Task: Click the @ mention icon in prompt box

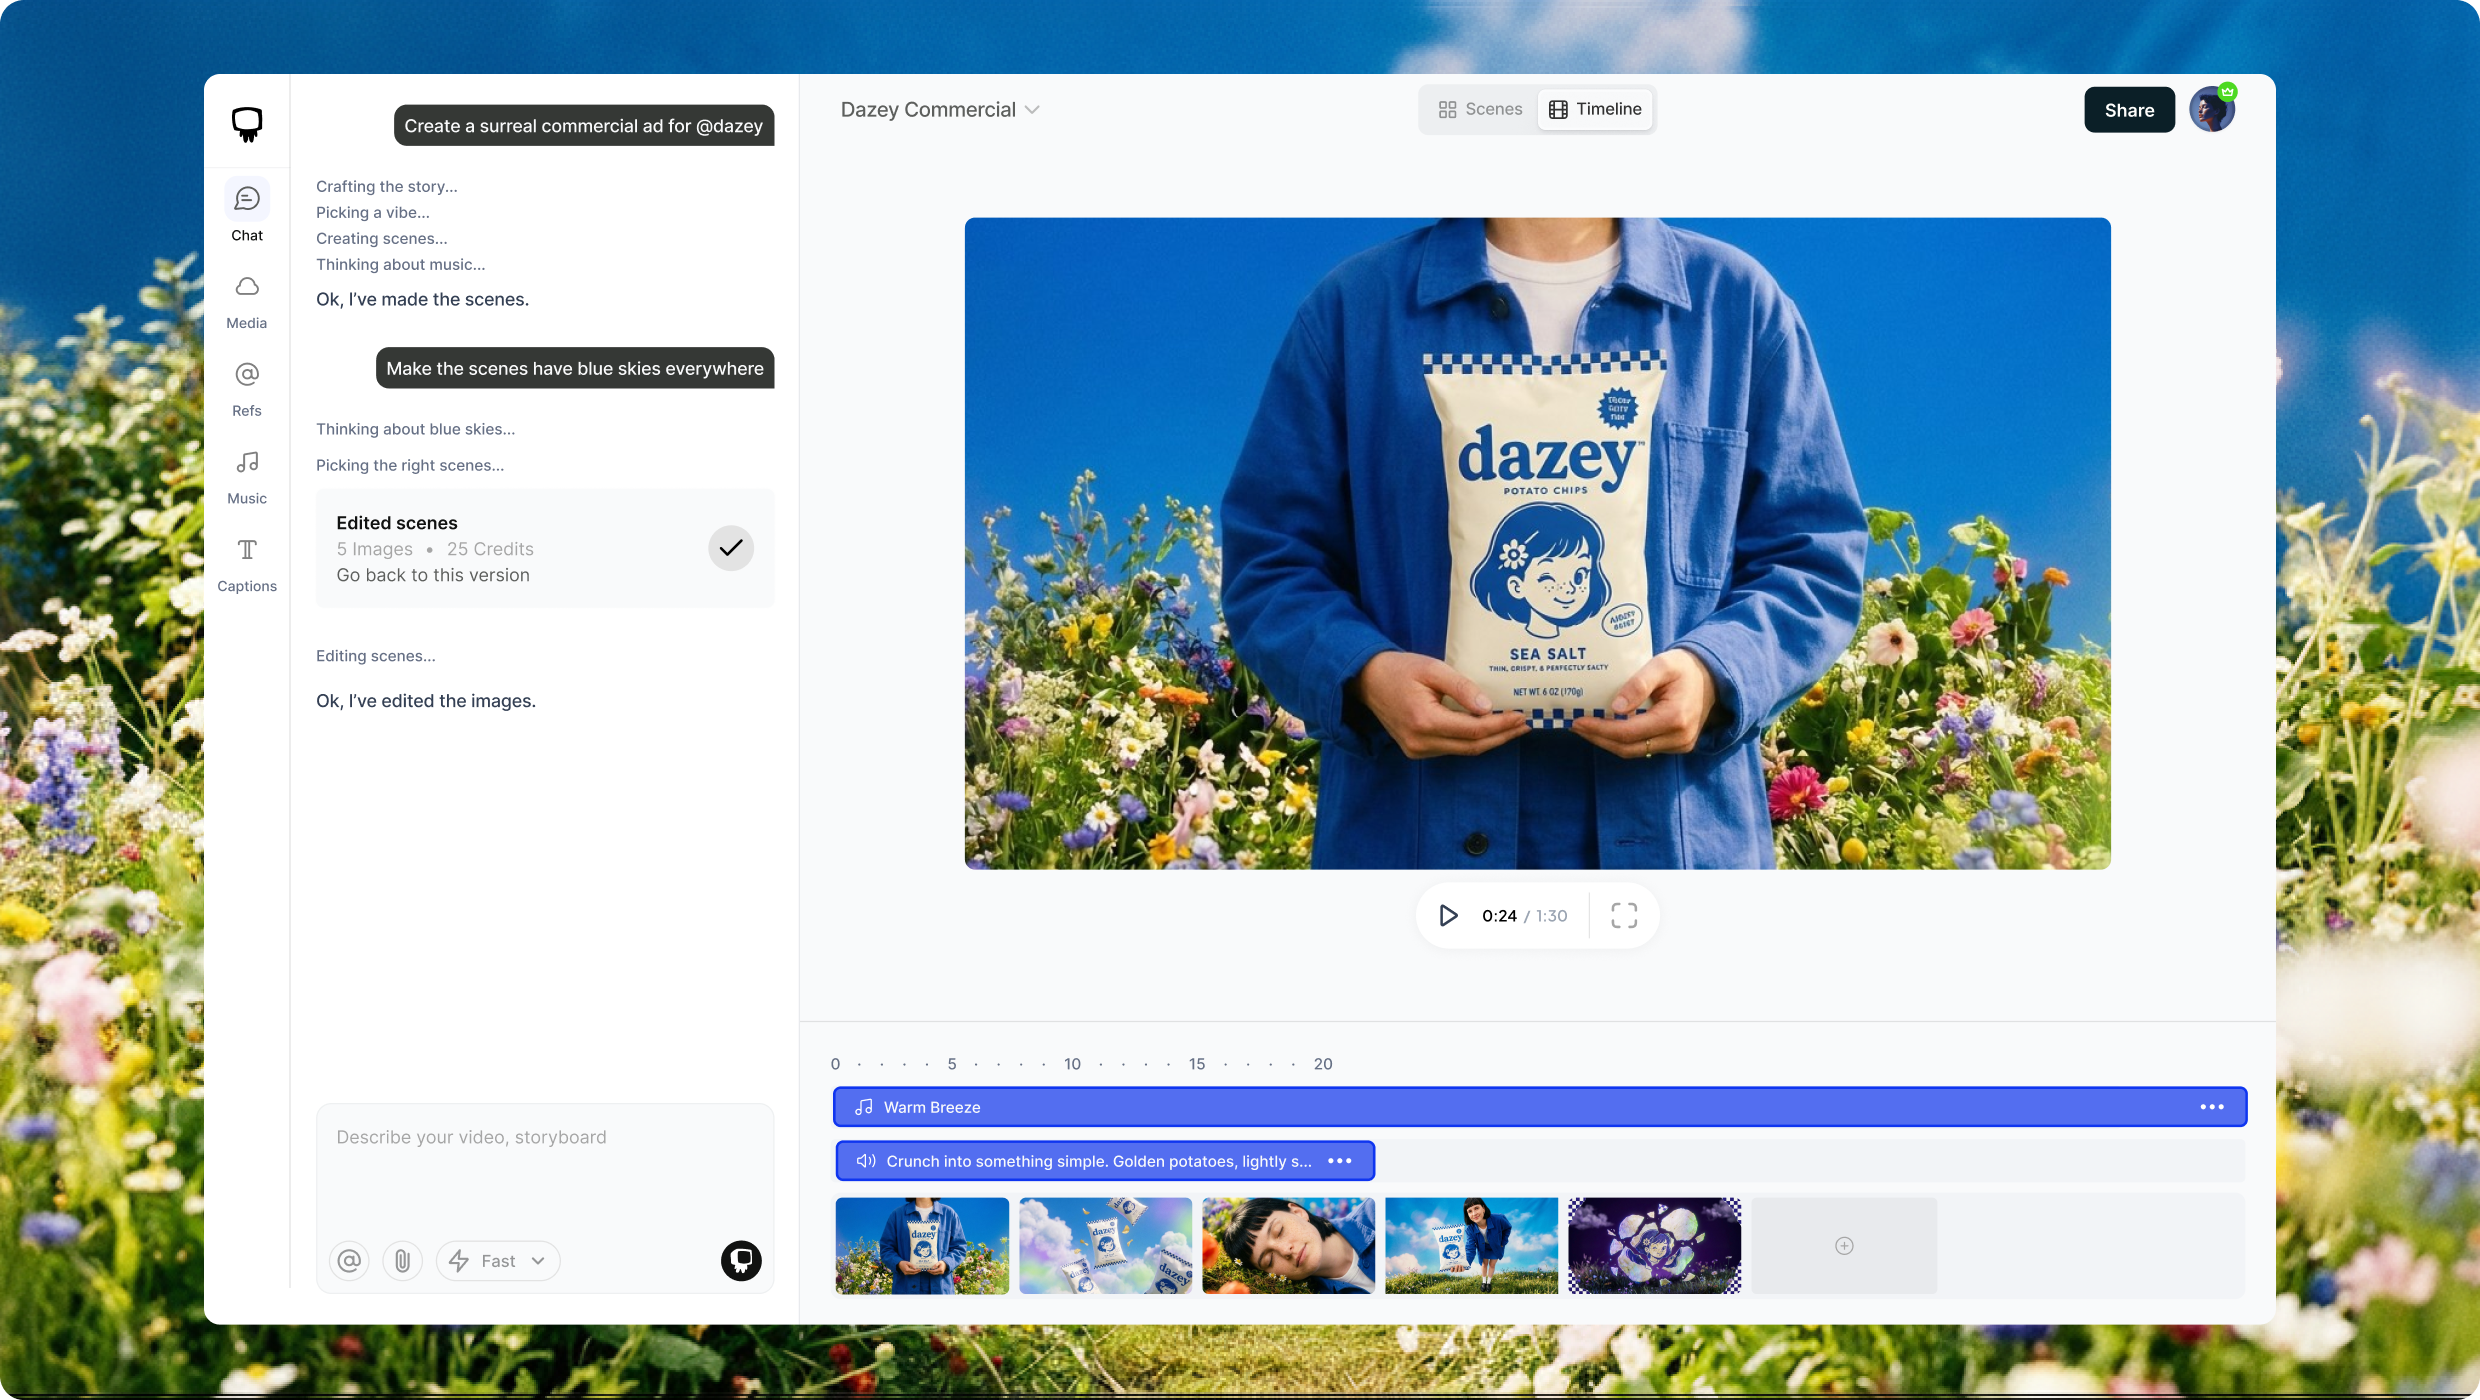Action: click(349, 1261)
